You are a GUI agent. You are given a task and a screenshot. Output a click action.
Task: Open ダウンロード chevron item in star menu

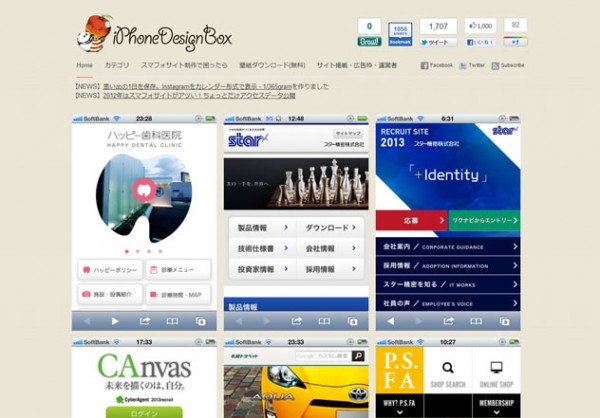[330, 228]
